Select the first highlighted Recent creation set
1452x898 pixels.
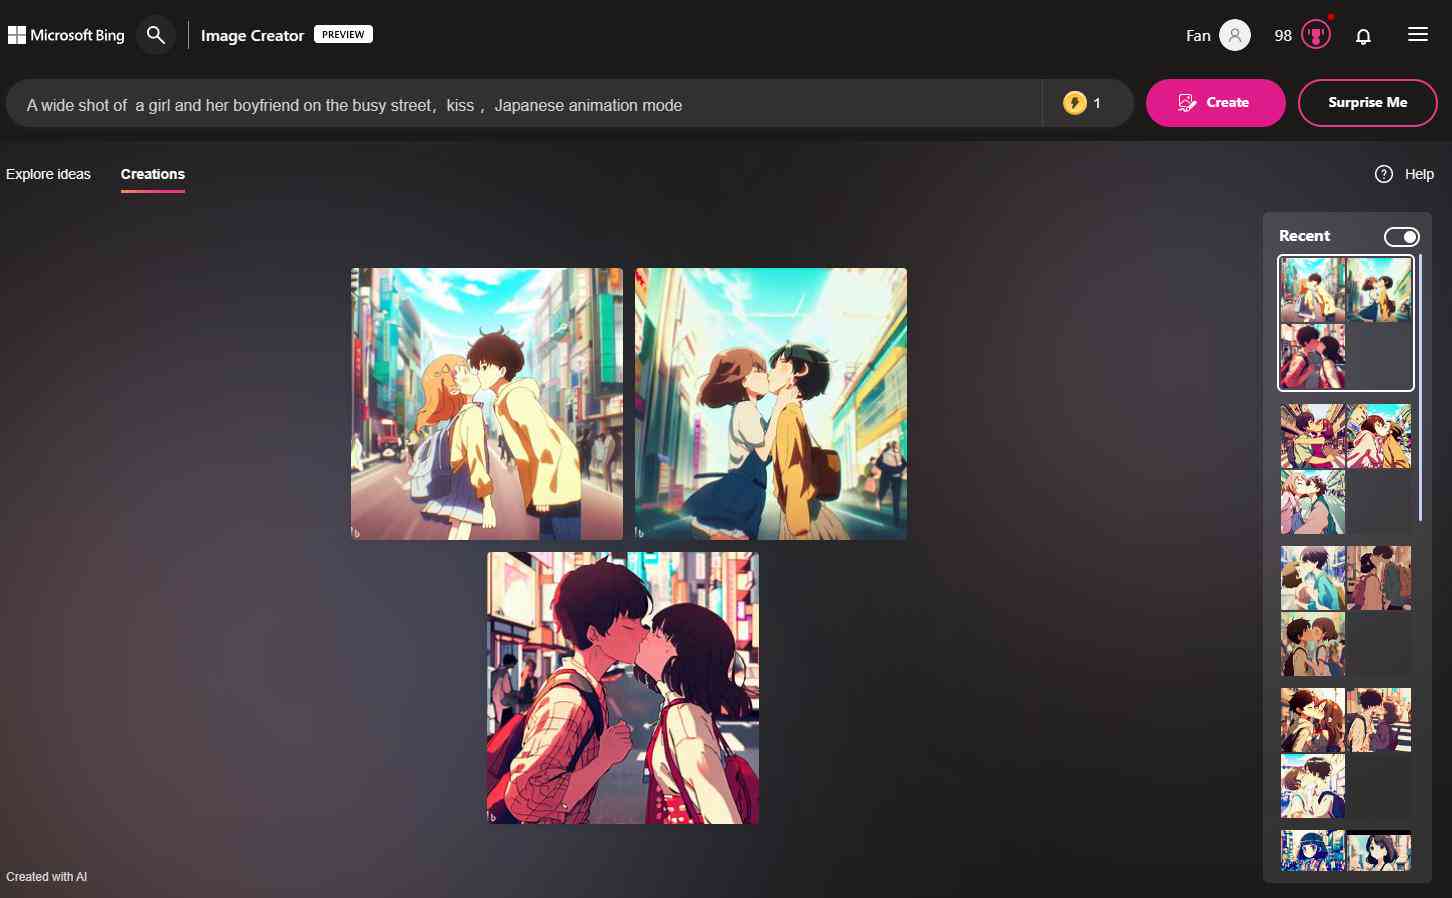1346,323
